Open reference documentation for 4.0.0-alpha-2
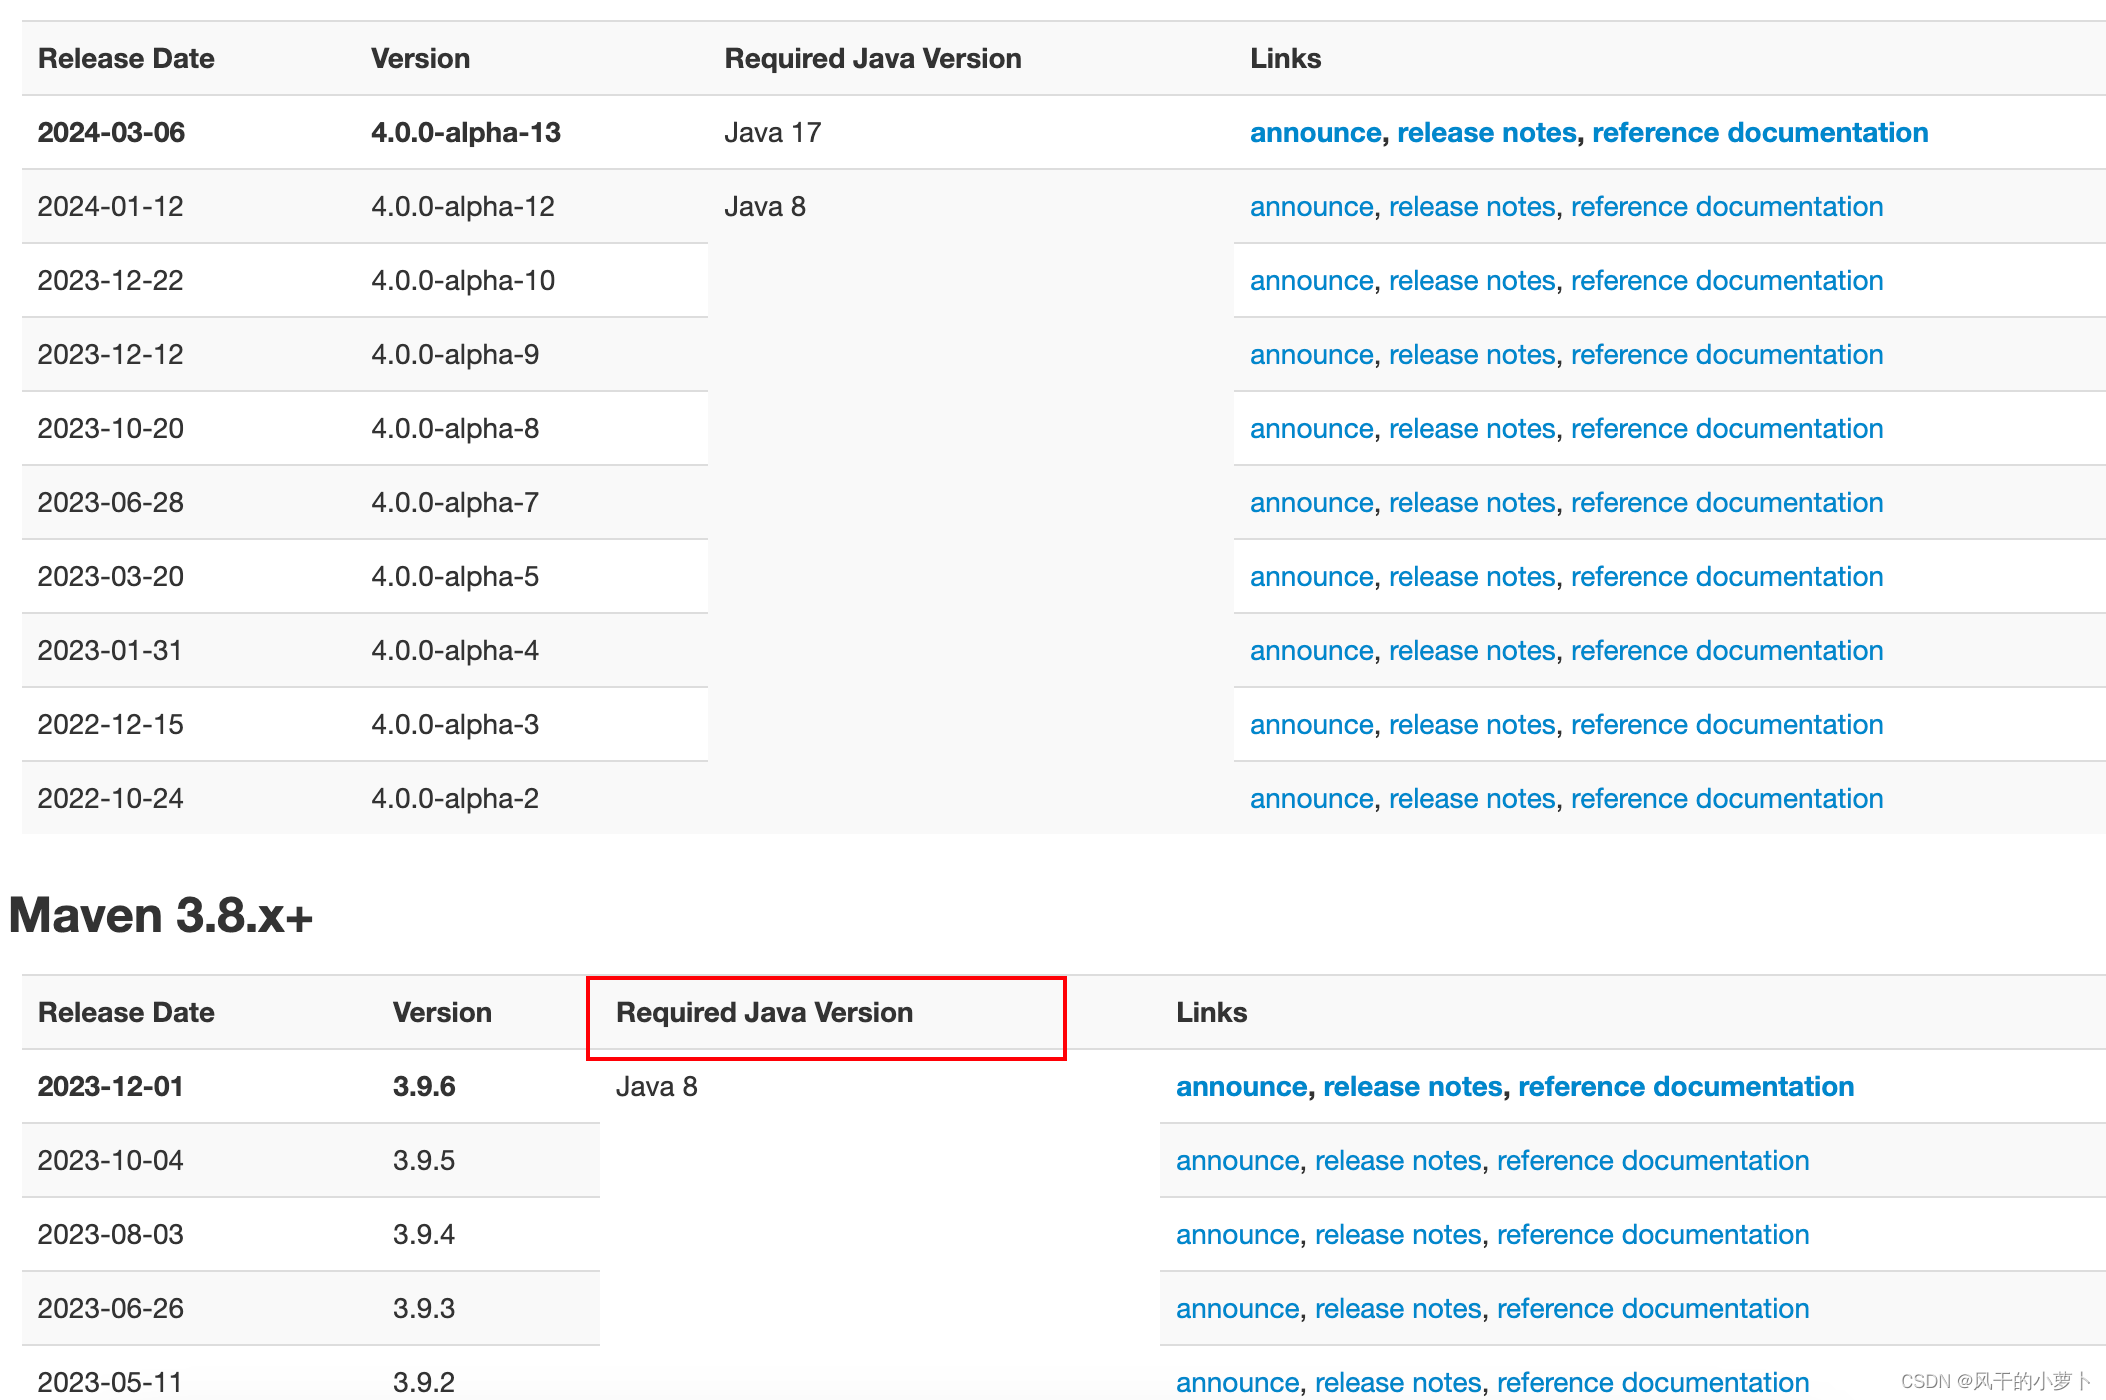This screenshot has width=2106, height=1400. click(1727, 798)
